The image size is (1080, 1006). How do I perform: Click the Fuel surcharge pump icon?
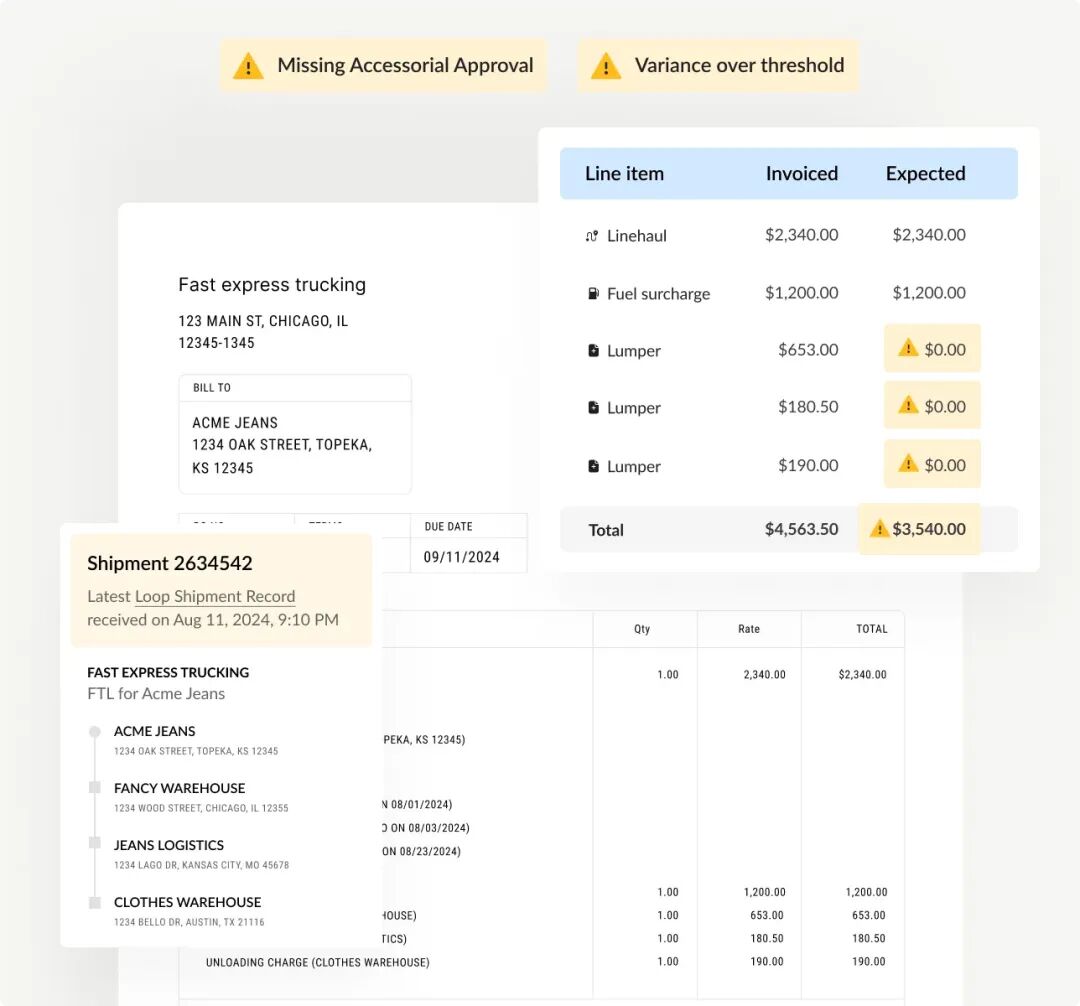(593, 294)
